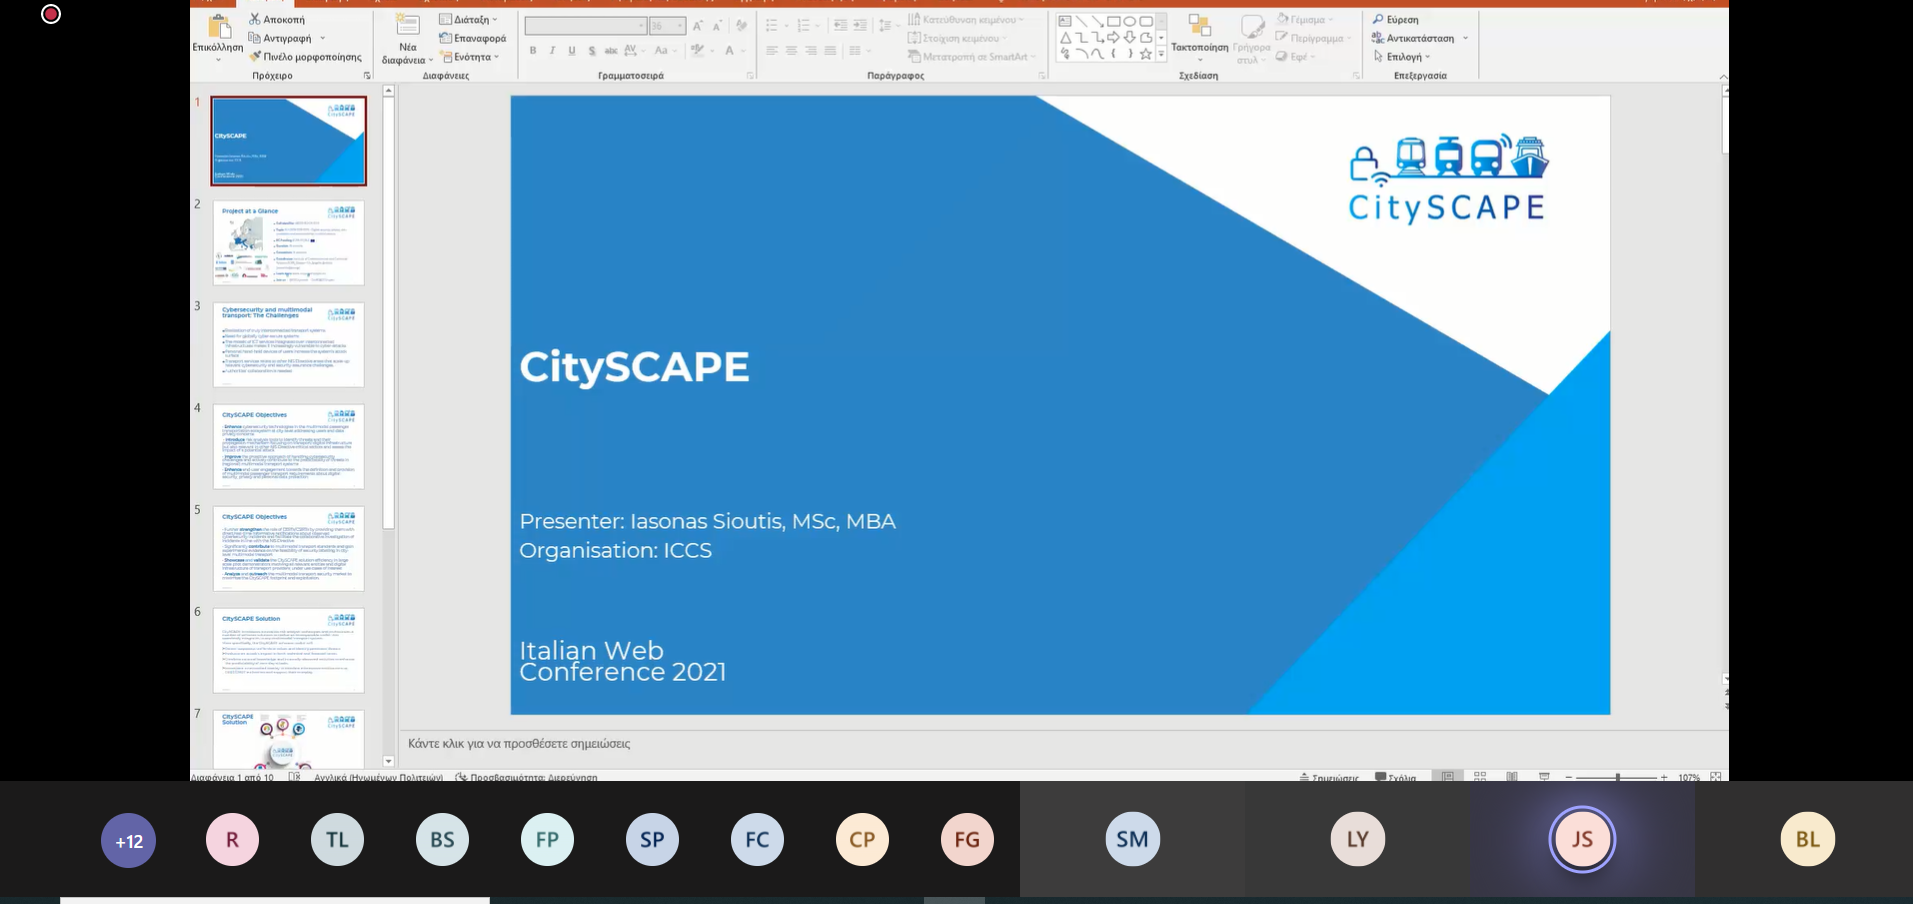Open the Section (Ενότητα) dropdown

[x=496, y=57]
